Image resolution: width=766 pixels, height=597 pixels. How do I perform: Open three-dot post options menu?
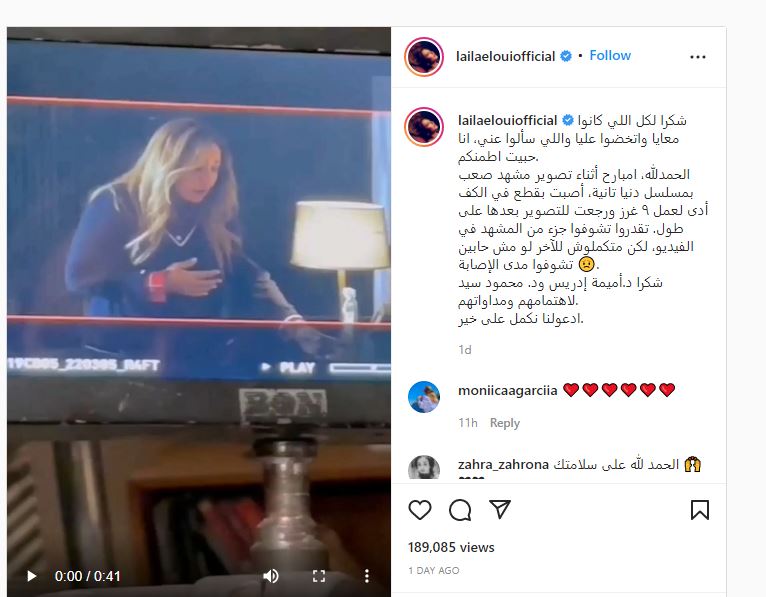point(698,57)
